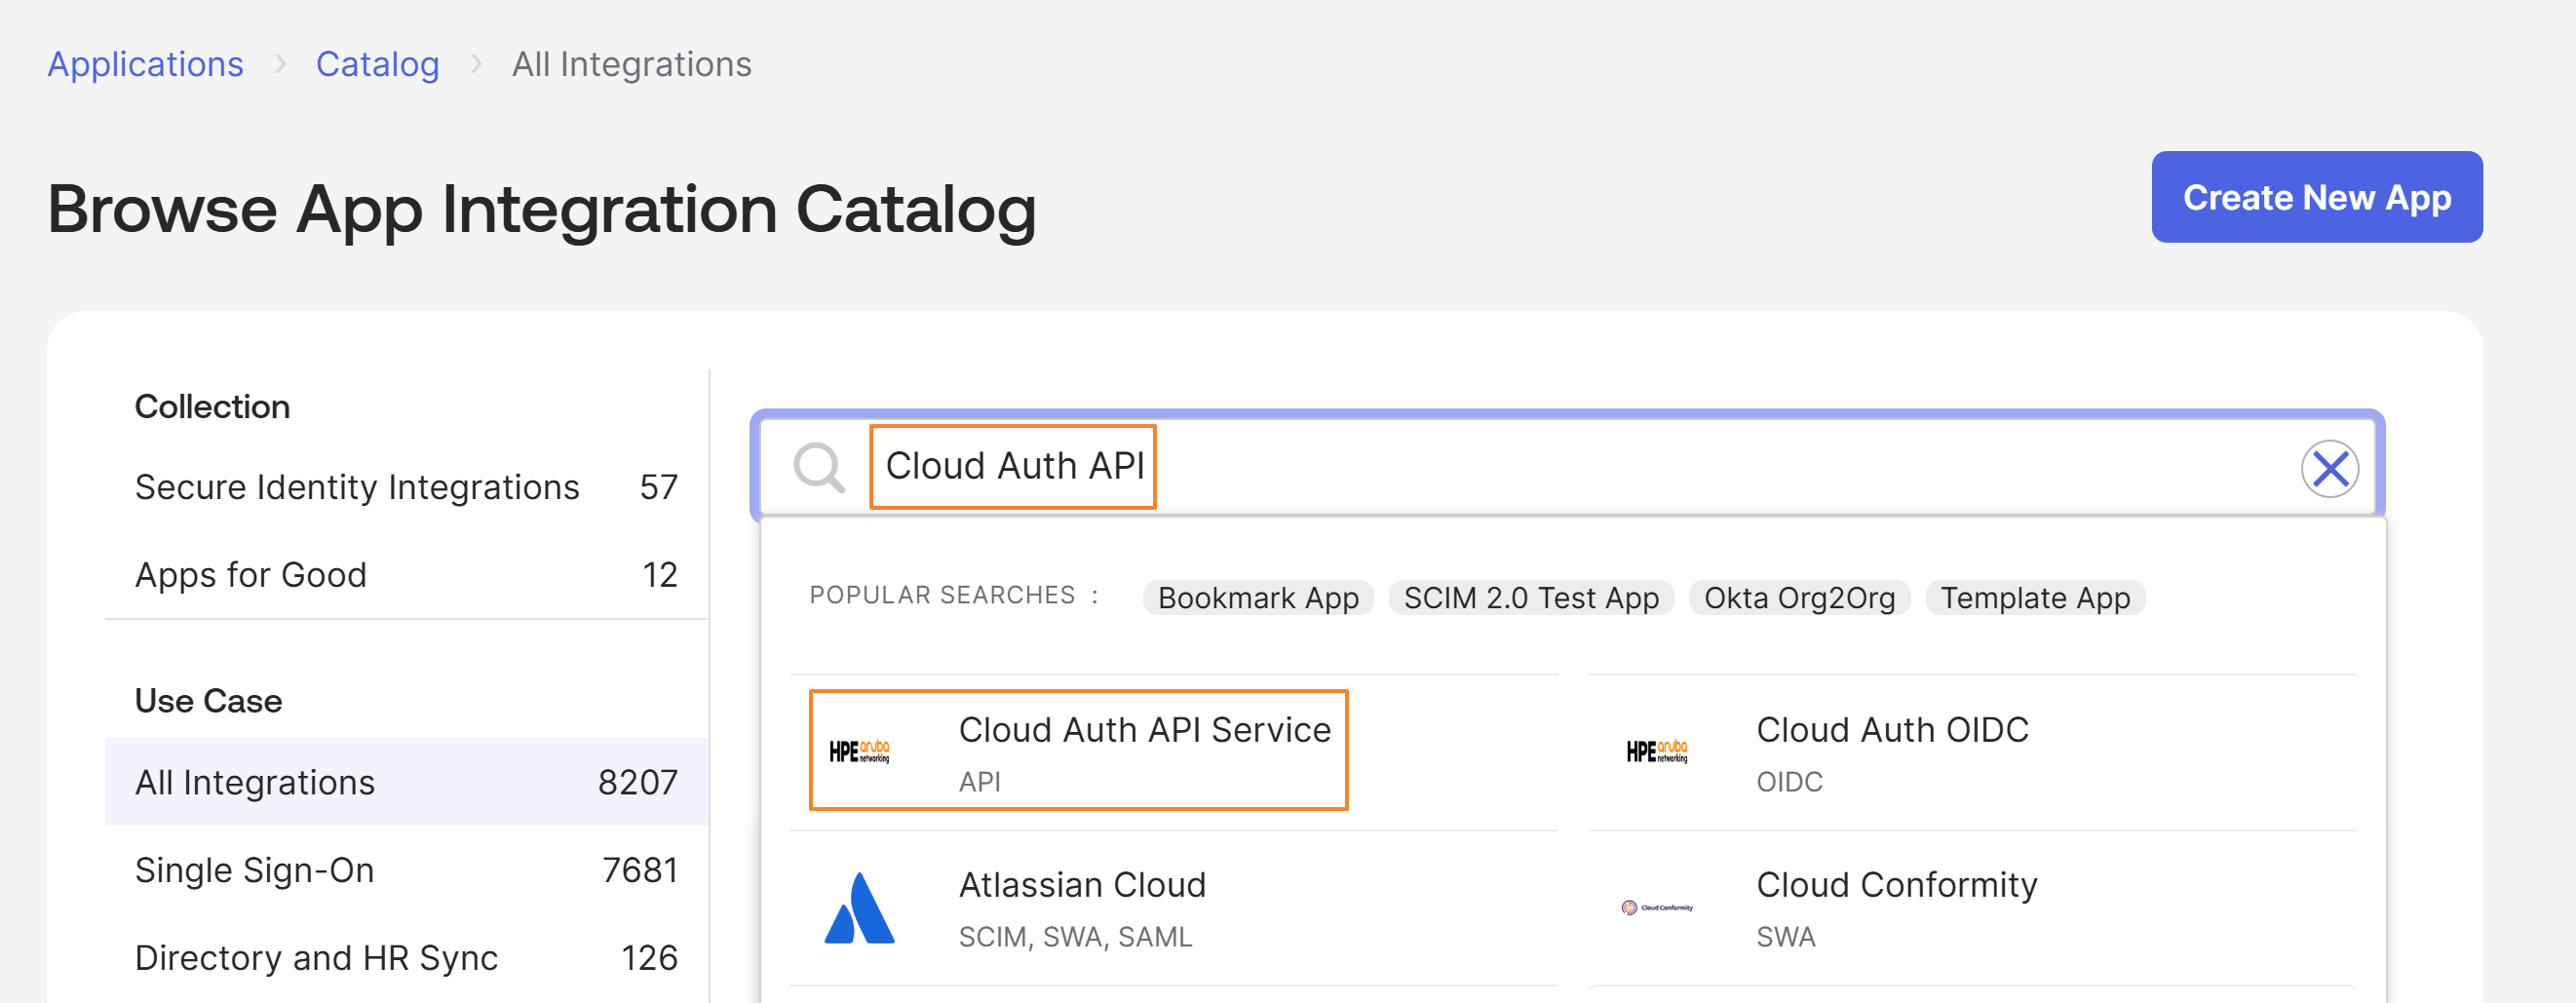Click the SWA label under Cloud Conformity
The image size is (2576, 1003).
coord(1786,937)
